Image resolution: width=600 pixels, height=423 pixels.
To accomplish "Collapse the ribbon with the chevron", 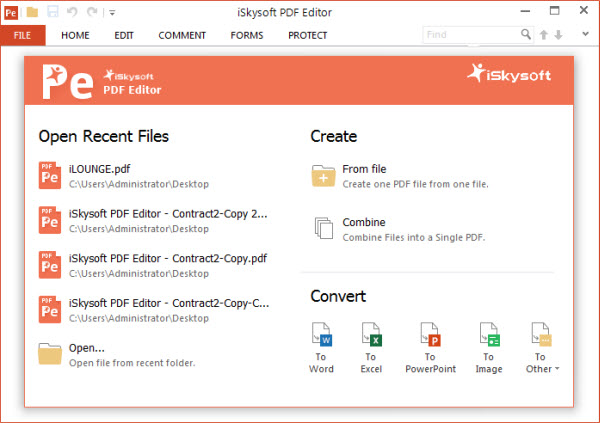I will [x=585, y=34].
